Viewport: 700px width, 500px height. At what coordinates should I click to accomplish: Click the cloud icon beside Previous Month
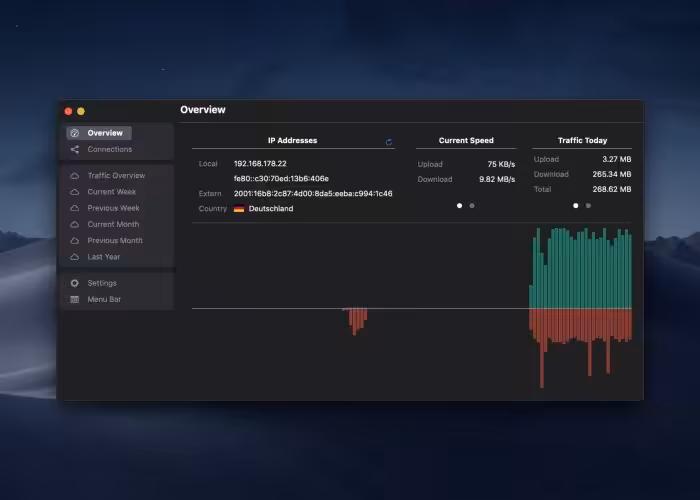click(x=75, y=241)
